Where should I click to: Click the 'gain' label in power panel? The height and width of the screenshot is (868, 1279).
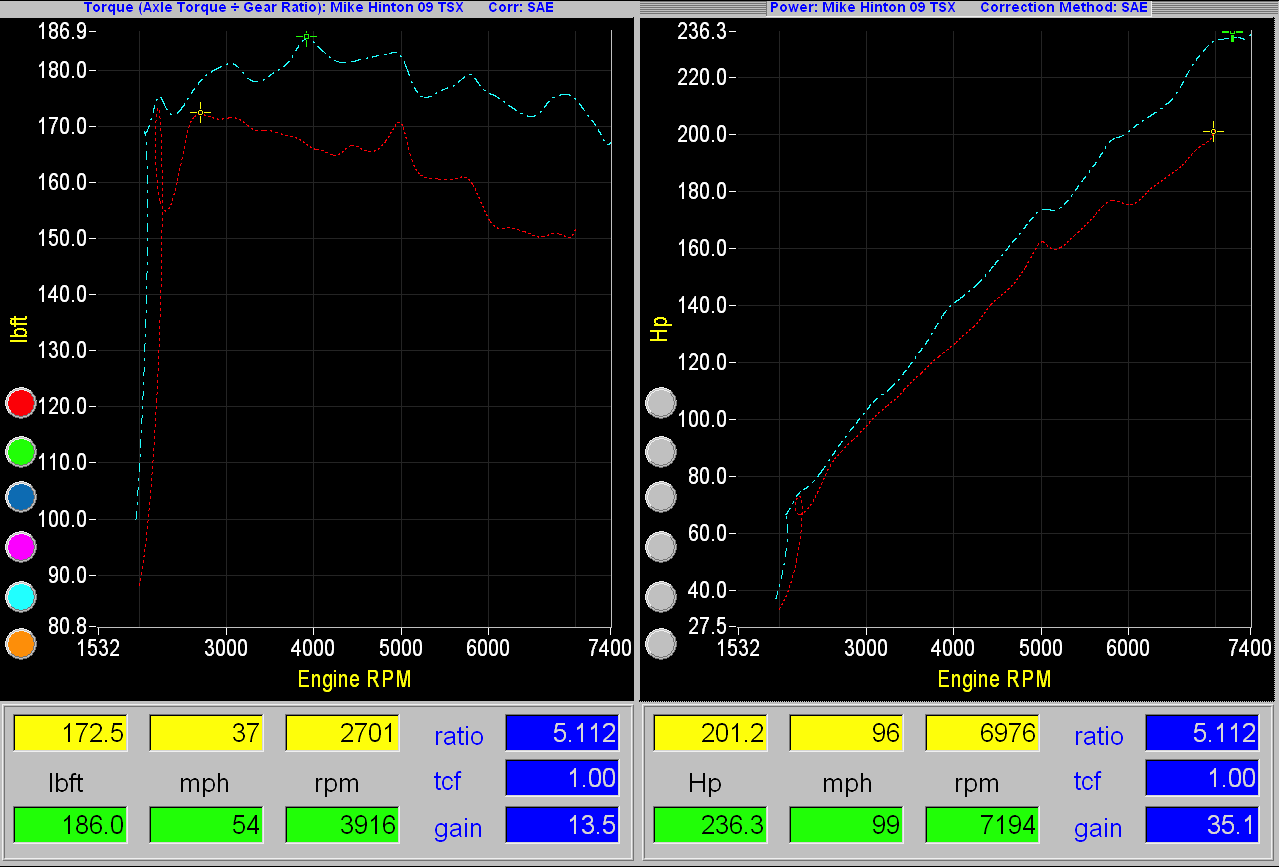1098,829
